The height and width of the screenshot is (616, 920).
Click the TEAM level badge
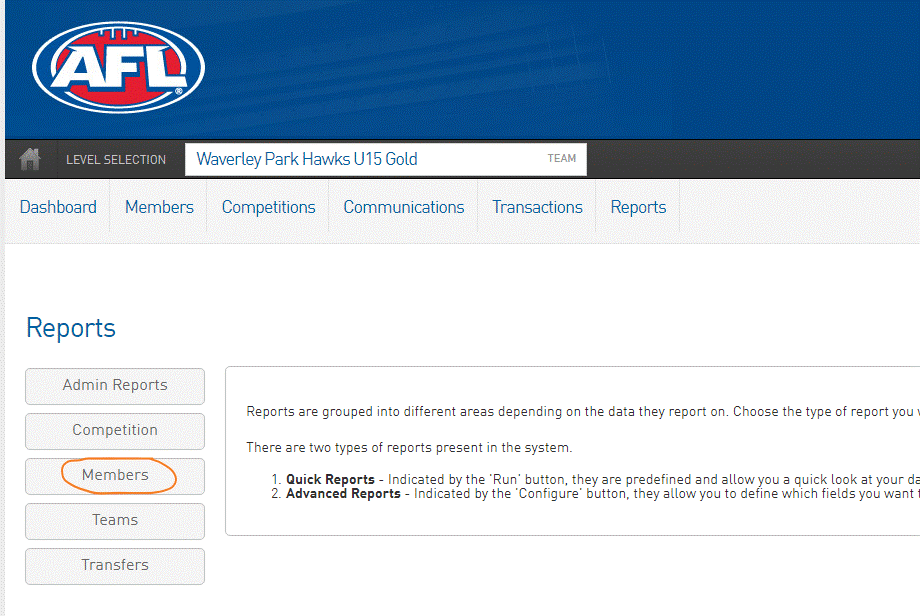tap(561, 159)
